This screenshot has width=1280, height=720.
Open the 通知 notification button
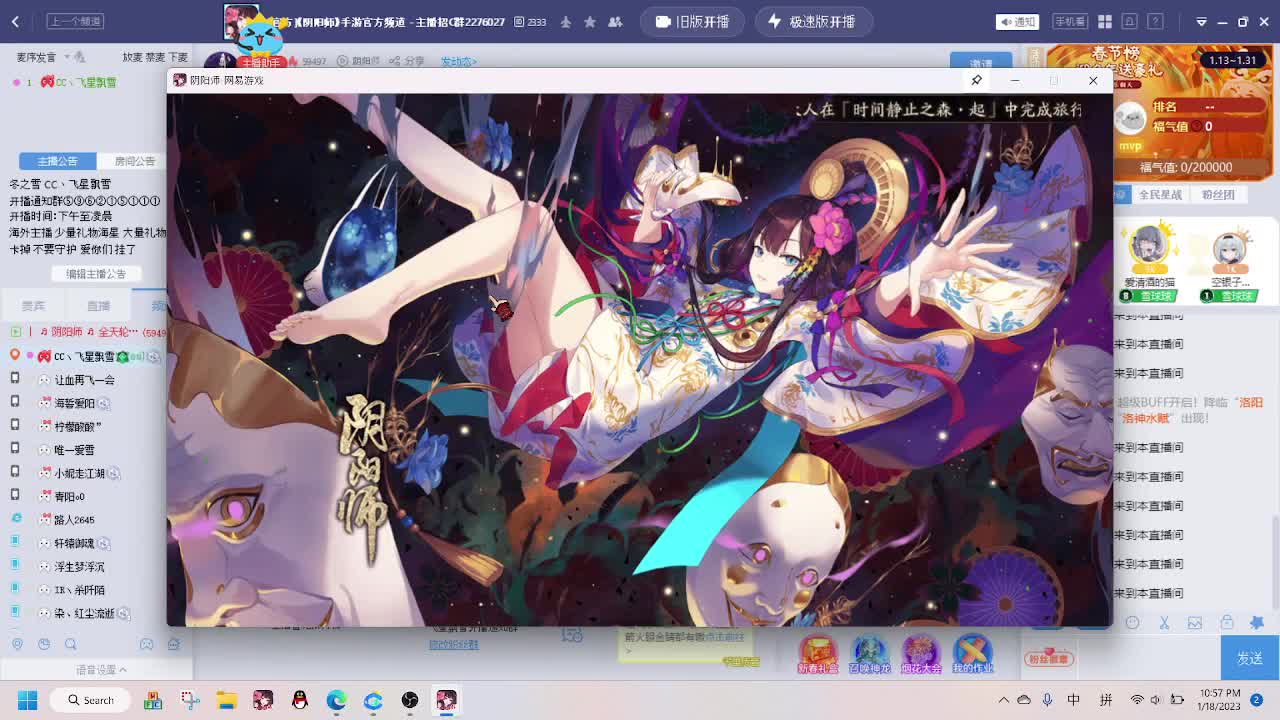[1018, 21]
